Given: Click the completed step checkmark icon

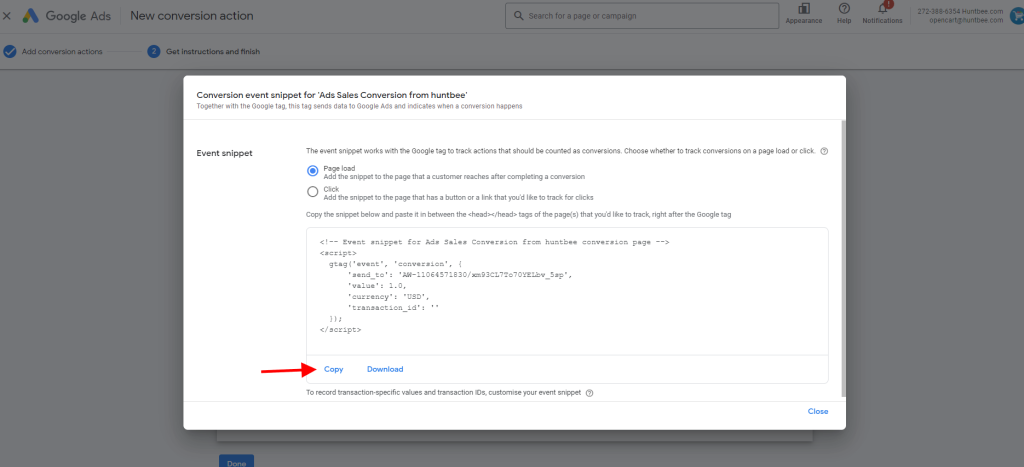Looking at the screenshot, I should pos(10,52).
